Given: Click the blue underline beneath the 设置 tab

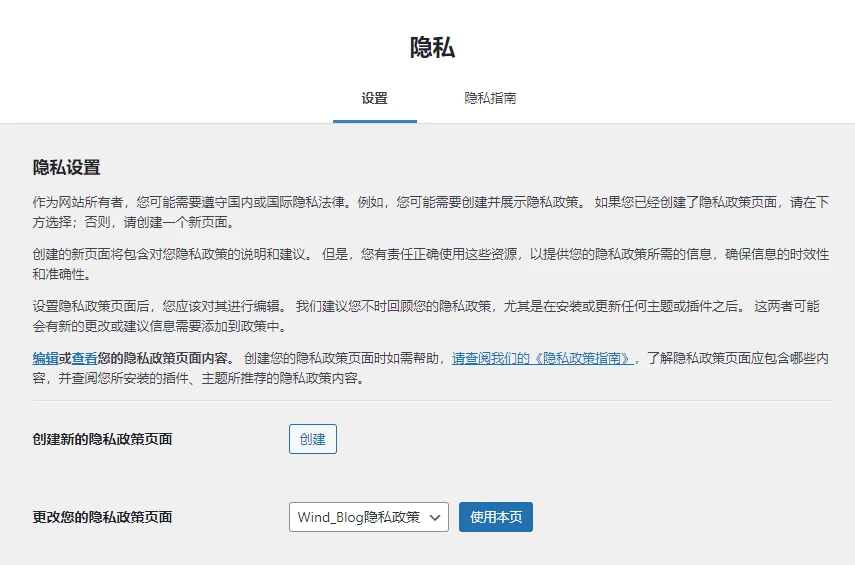Looking at the screenshot, I should coord(374,121).
